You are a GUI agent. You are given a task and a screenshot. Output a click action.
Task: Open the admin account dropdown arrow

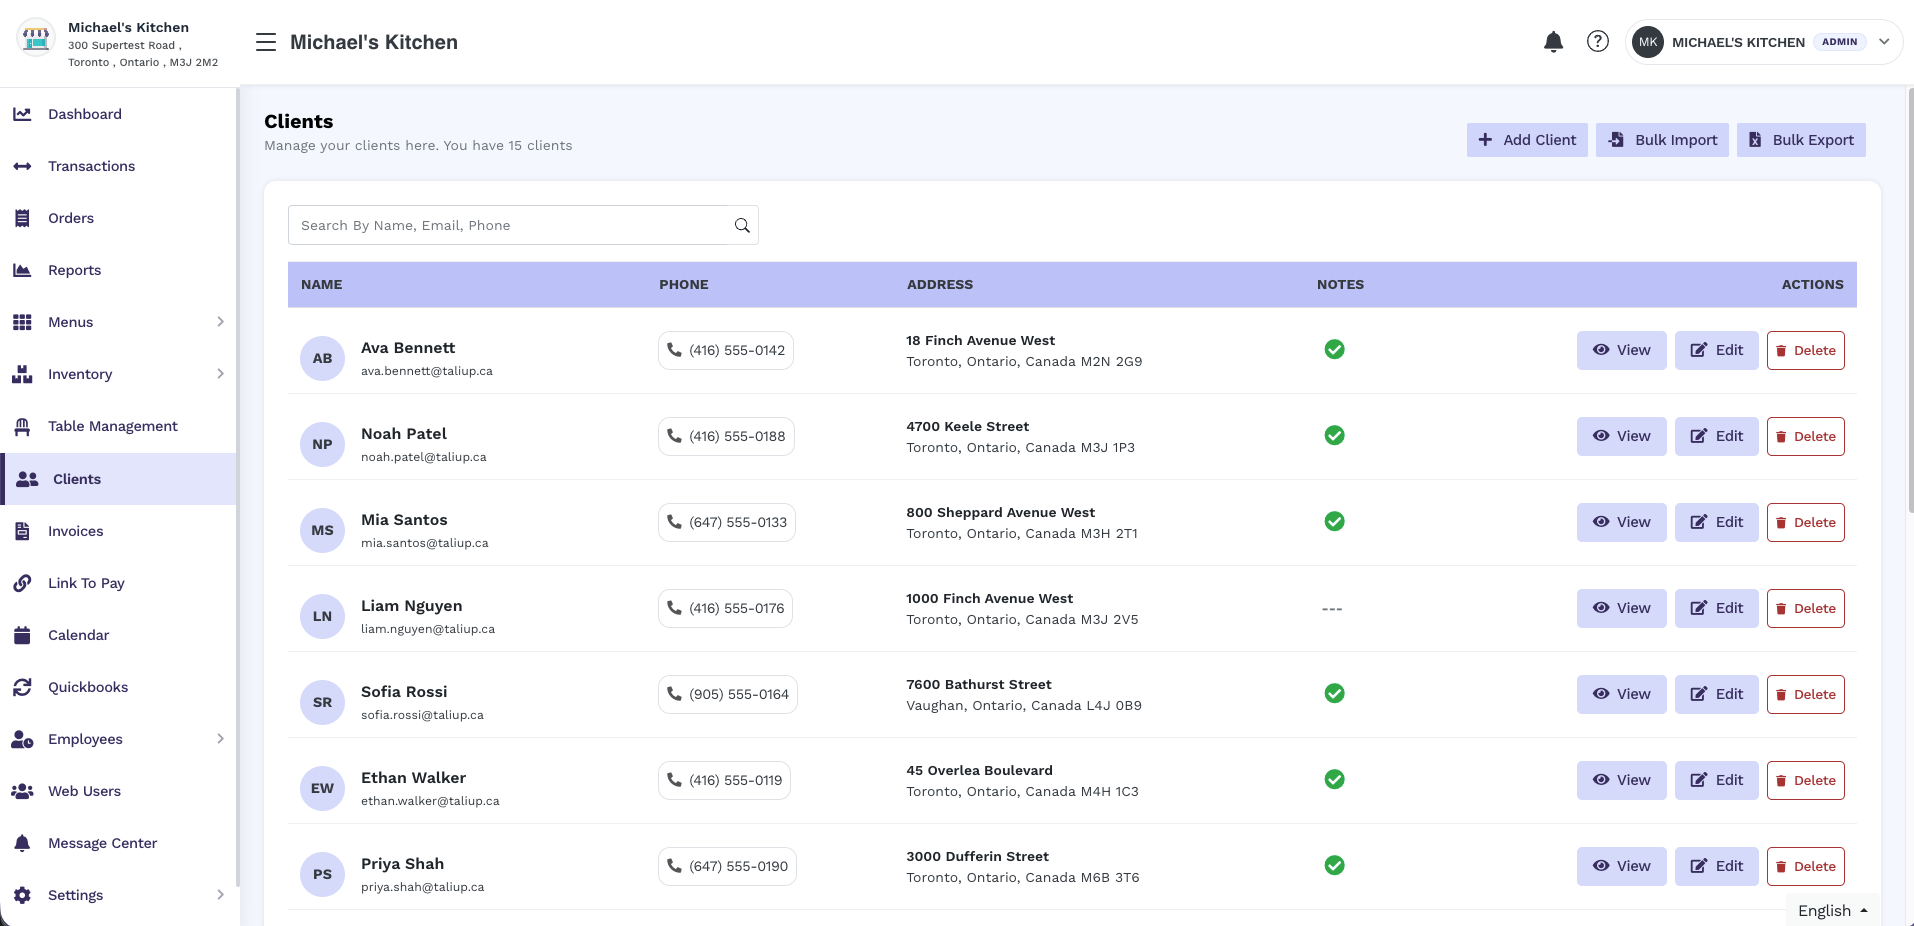tap(1884, 42)
